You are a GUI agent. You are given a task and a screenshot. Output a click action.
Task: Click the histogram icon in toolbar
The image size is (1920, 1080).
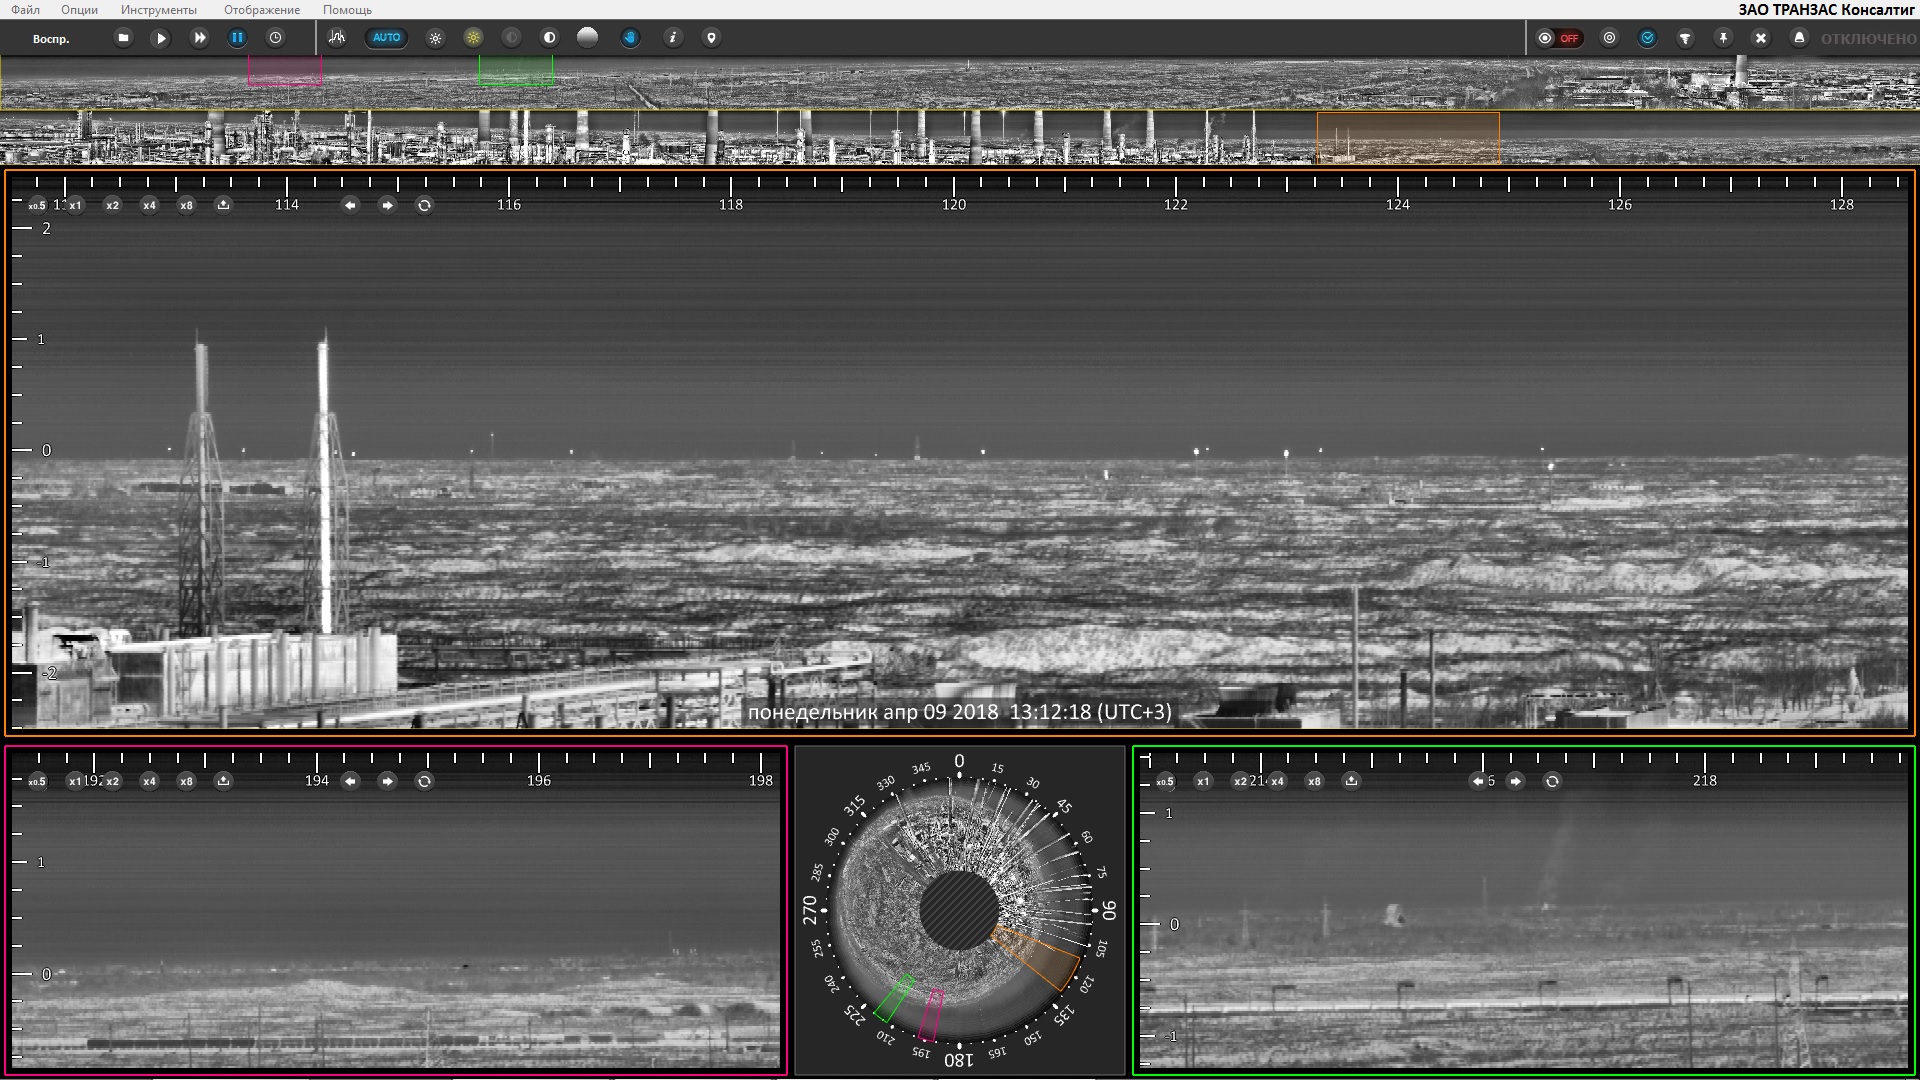(337, 38)
